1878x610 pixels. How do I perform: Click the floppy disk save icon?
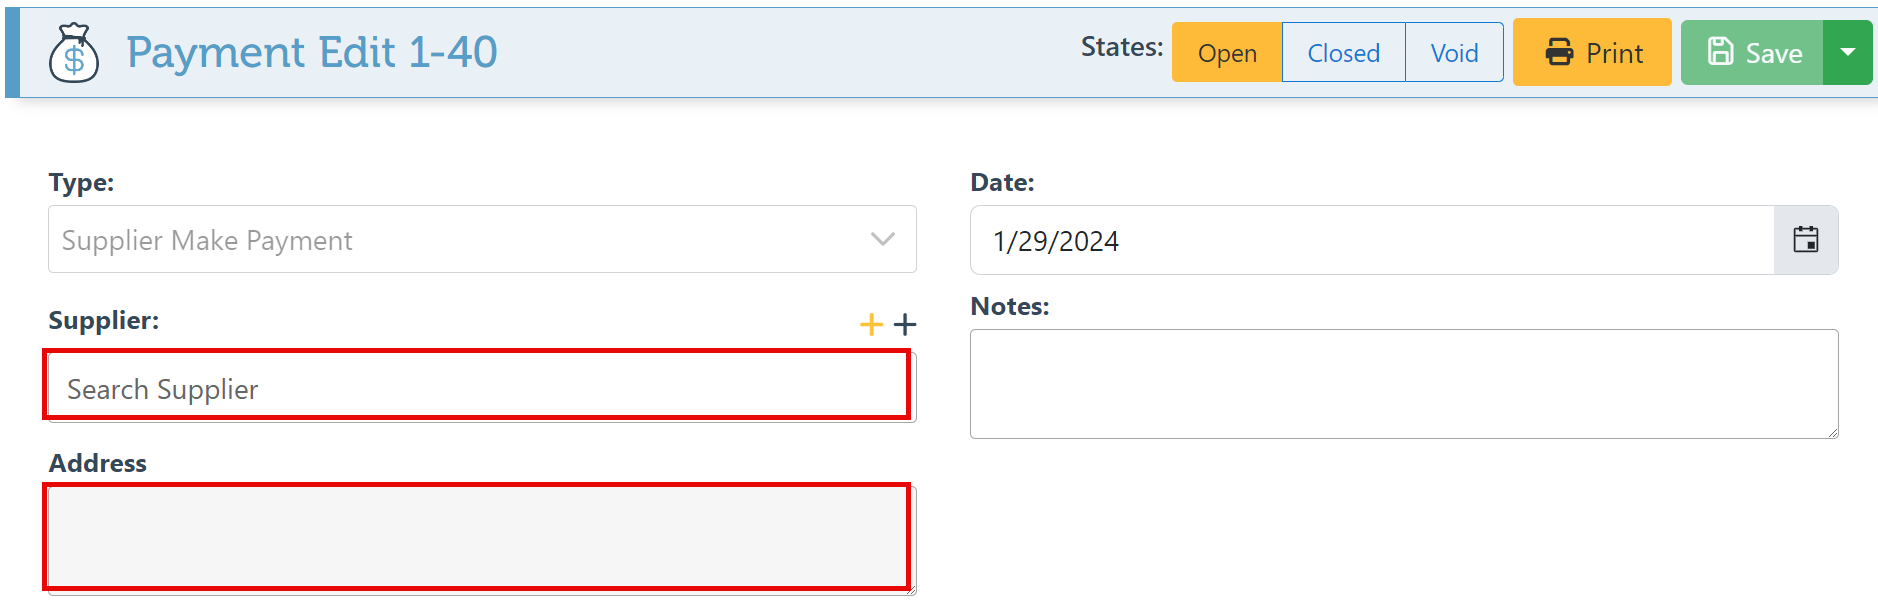pyautogui.click(x=1720, y=52)
